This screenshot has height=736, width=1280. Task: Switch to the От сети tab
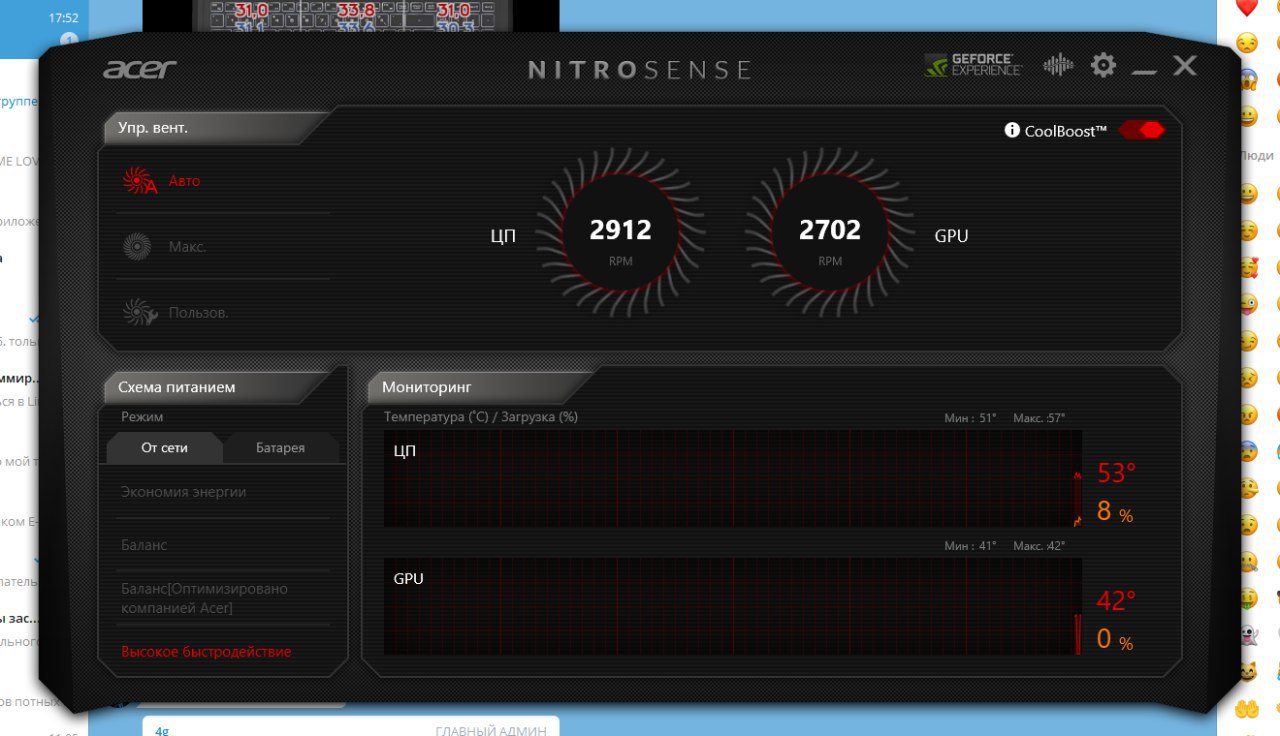click(165, 448)
